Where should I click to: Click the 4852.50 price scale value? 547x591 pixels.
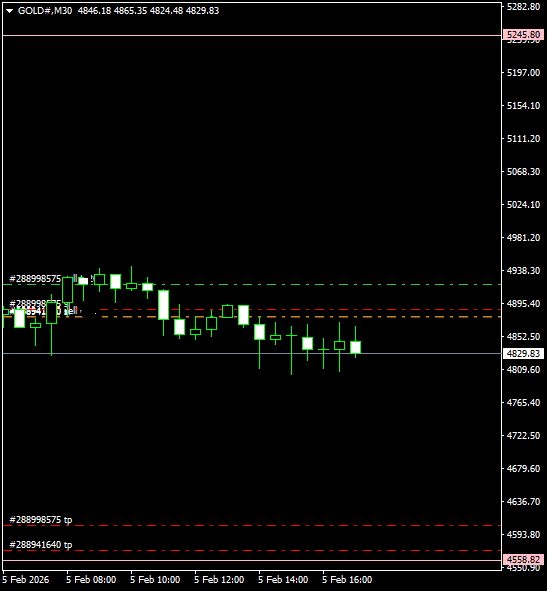(523, 337)
